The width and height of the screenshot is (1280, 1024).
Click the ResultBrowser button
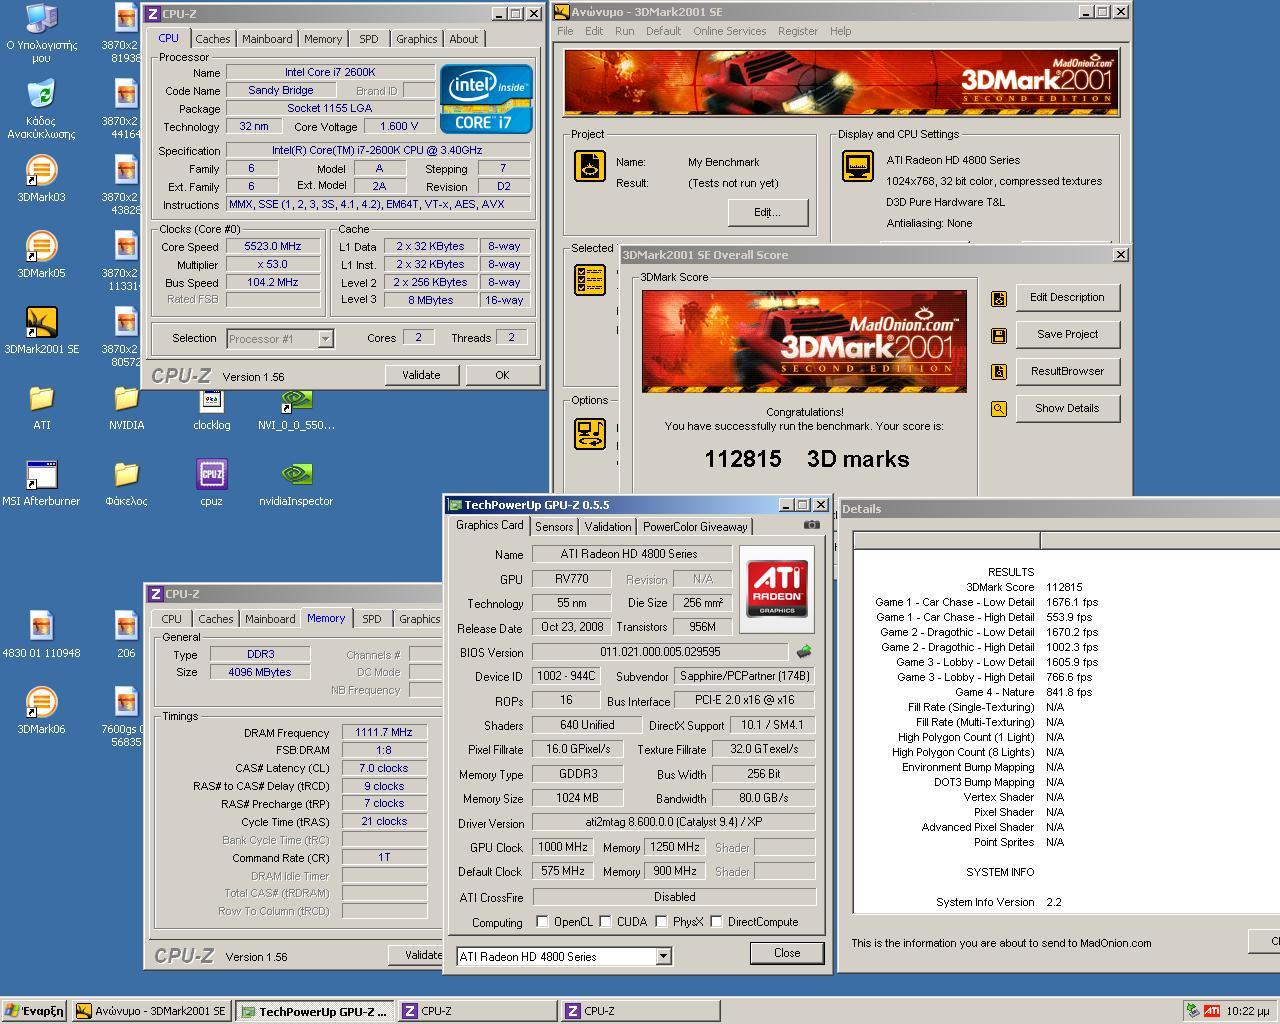point(1067,371)
